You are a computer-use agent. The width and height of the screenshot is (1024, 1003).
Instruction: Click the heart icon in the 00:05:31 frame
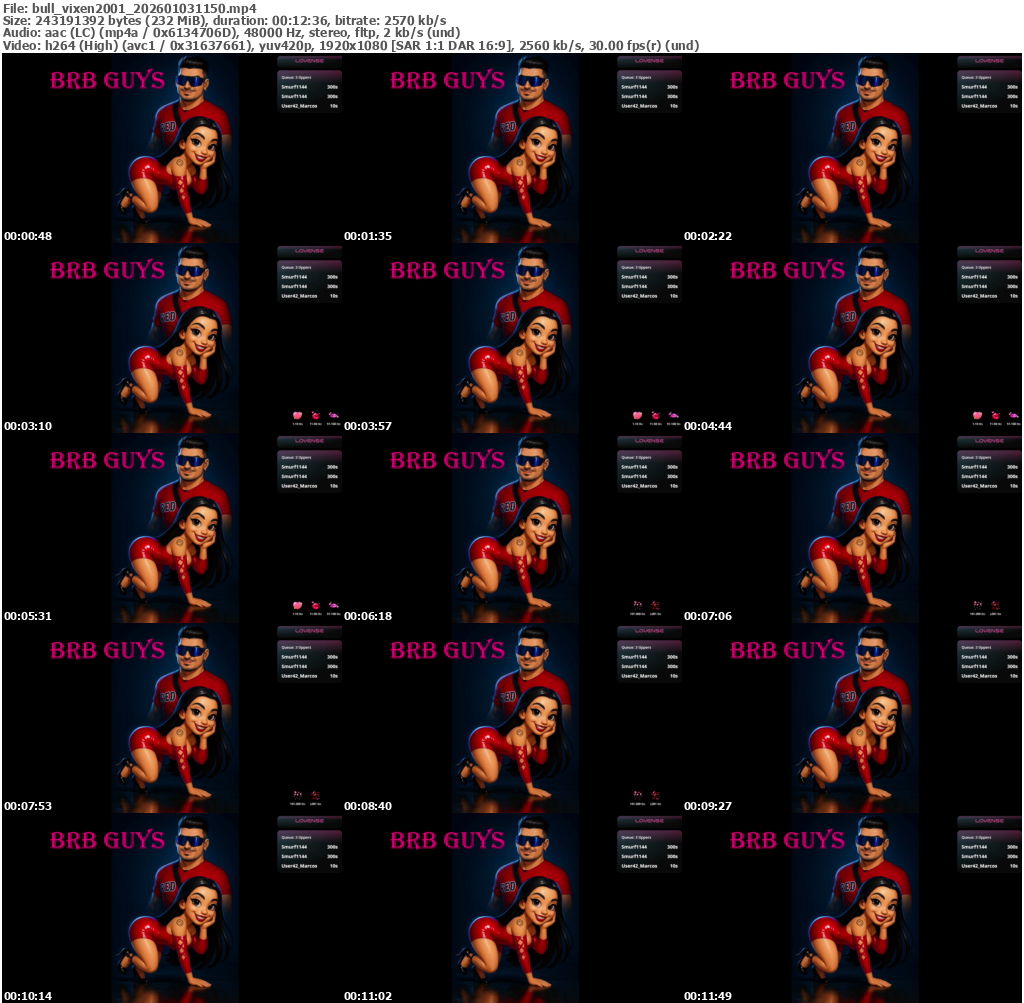297,605
